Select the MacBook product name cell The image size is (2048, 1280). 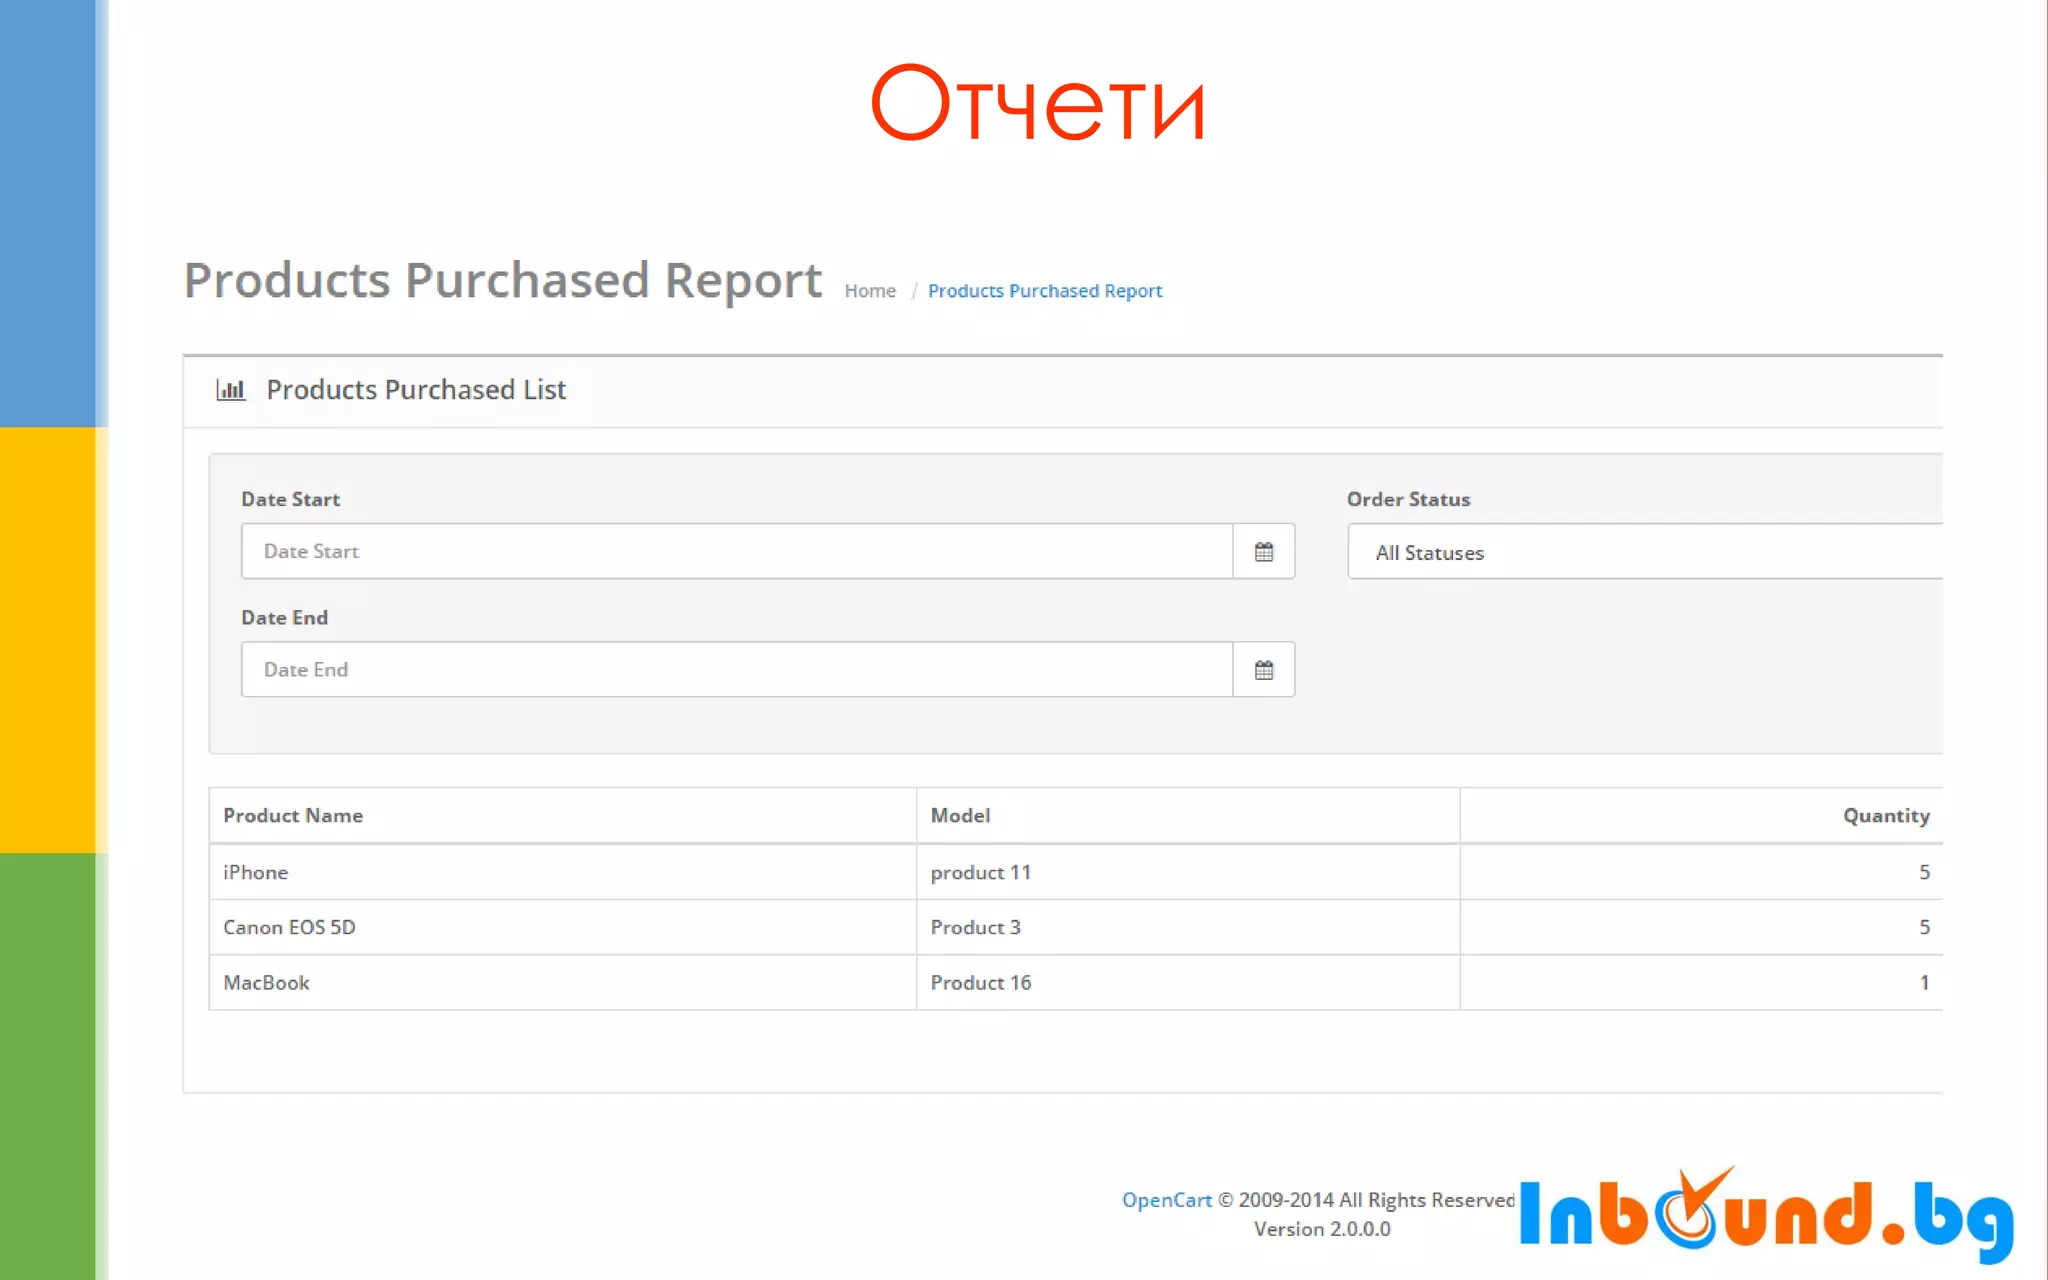click(563, 982)
